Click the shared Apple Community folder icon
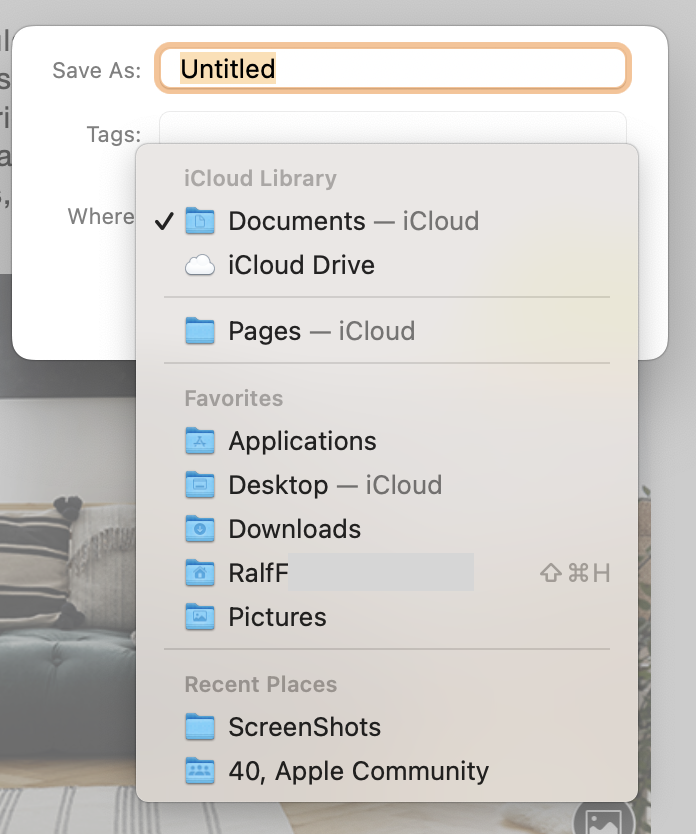The width and height of the screenshot is (696, 834). (x=200, y=771)
